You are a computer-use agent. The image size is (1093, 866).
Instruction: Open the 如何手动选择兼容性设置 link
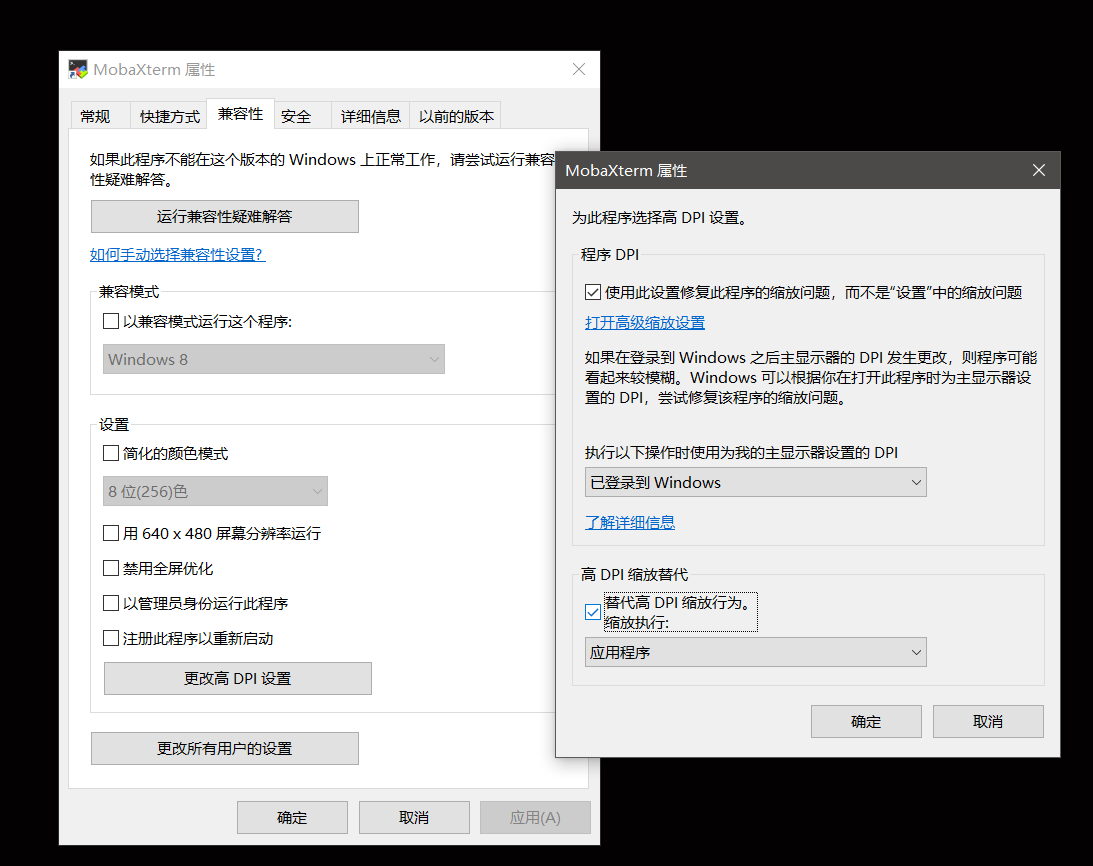[x=178, y=255]
